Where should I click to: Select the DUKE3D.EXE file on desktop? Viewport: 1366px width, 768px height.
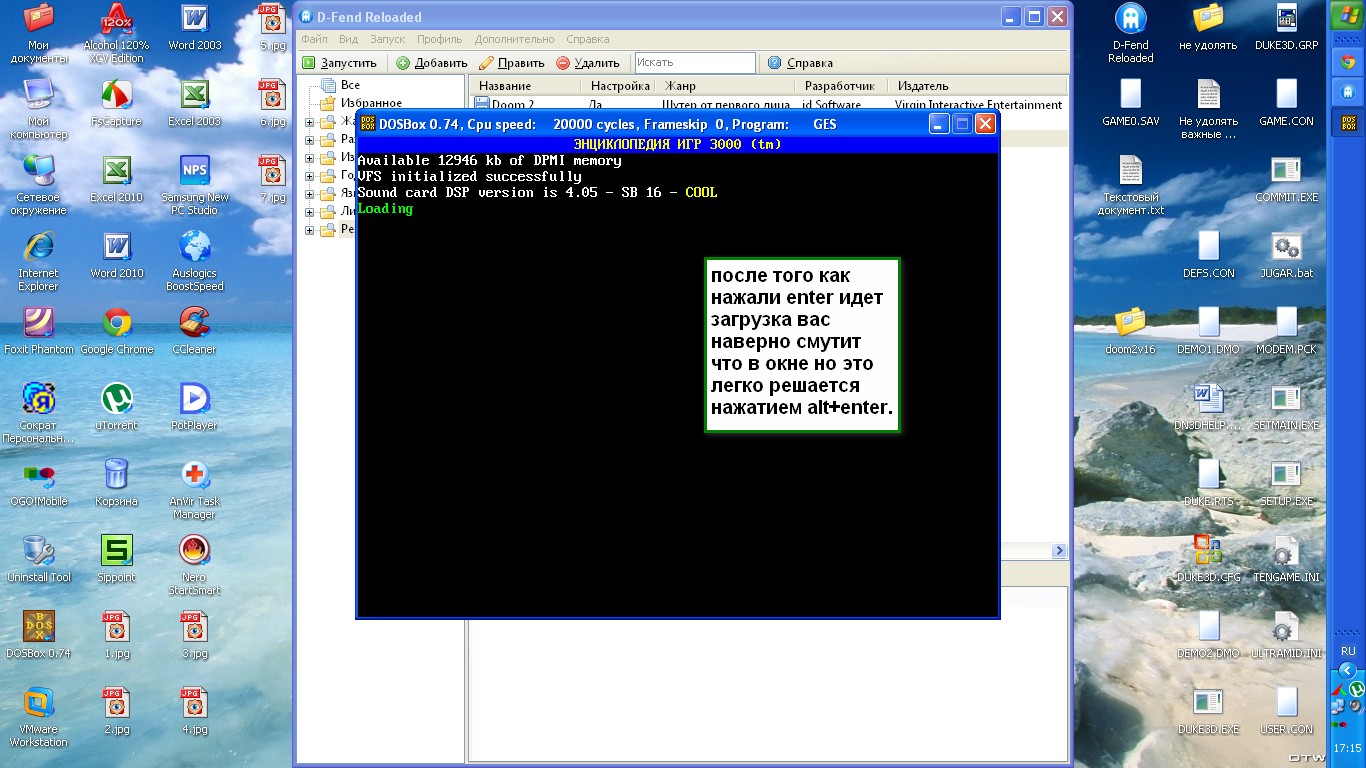tap(1209, 712)
